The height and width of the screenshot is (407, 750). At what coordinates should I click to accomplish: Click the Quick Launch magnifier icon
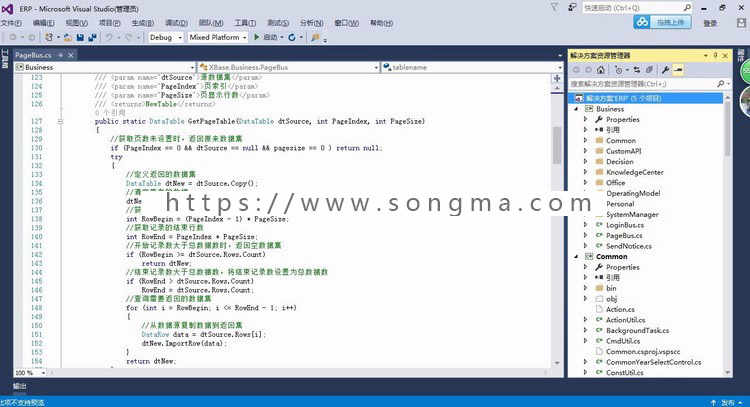(687, 7)
